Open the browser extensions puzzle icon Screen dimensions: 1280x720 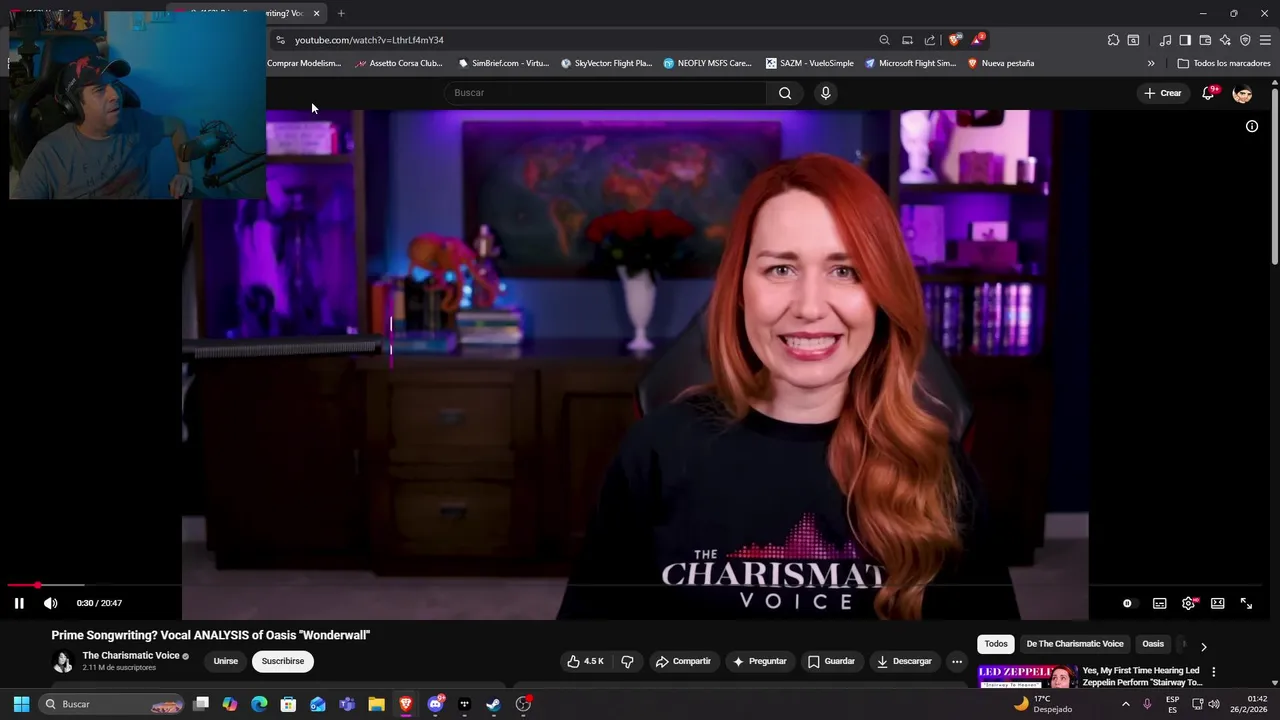pyautogui.click(x=1113, y=40)
